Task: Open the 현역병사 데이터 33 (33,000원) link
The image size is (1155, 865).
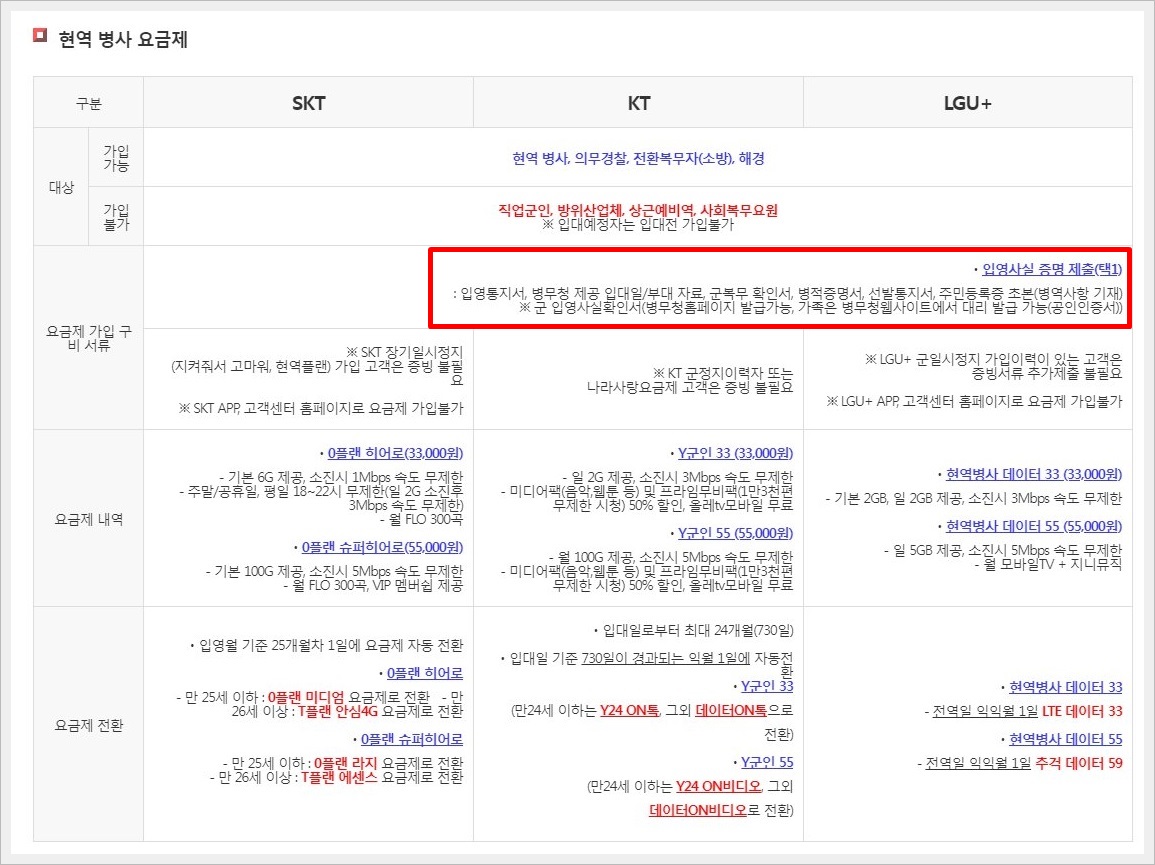Action: 1033,474
